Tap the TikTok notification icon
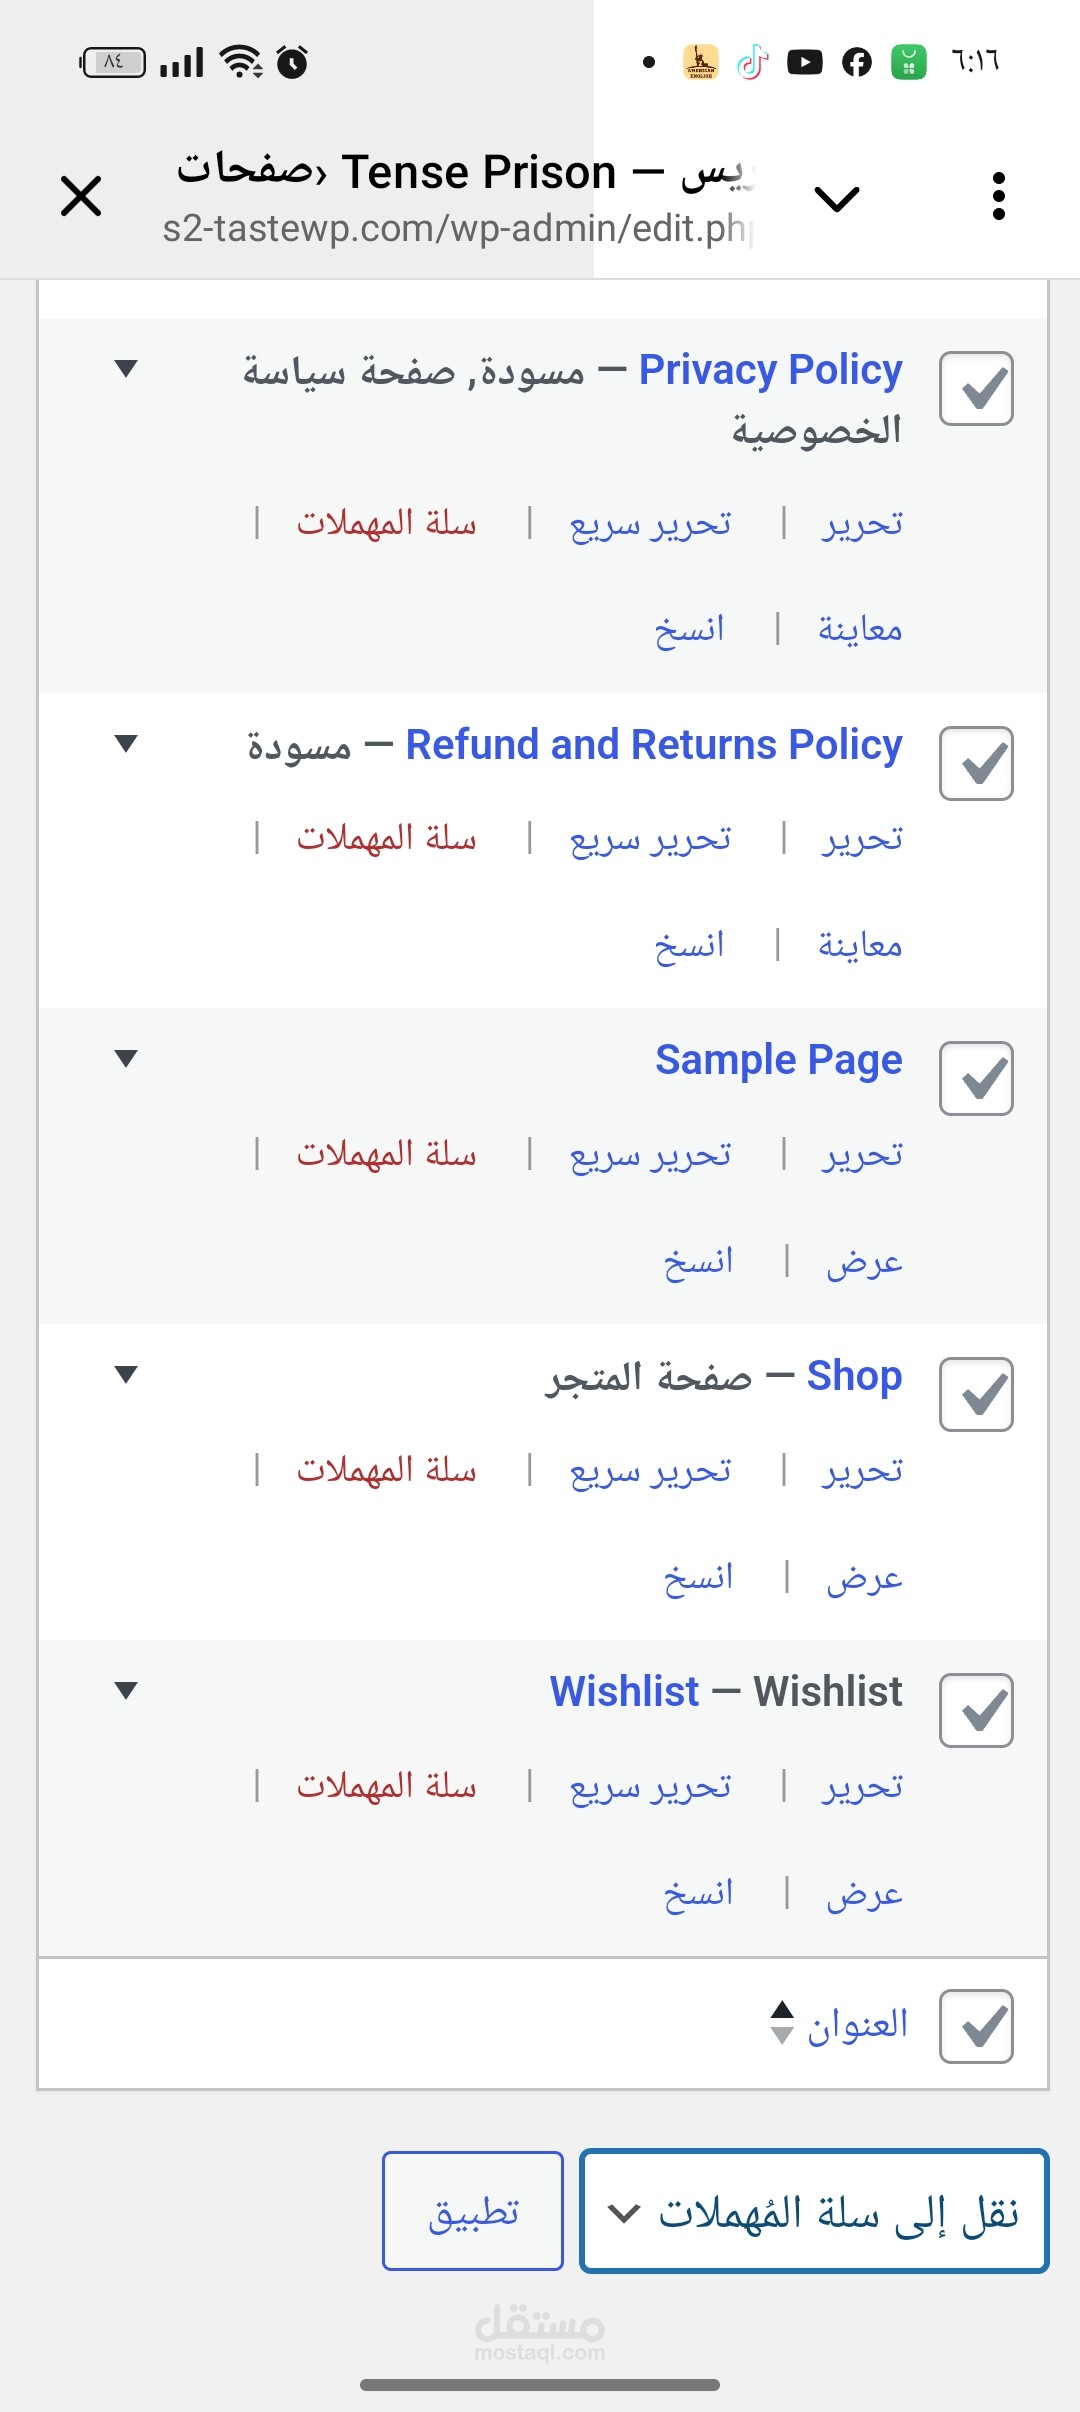The width and height of the screenshot is (1080, 2412). tap(752, 63)
